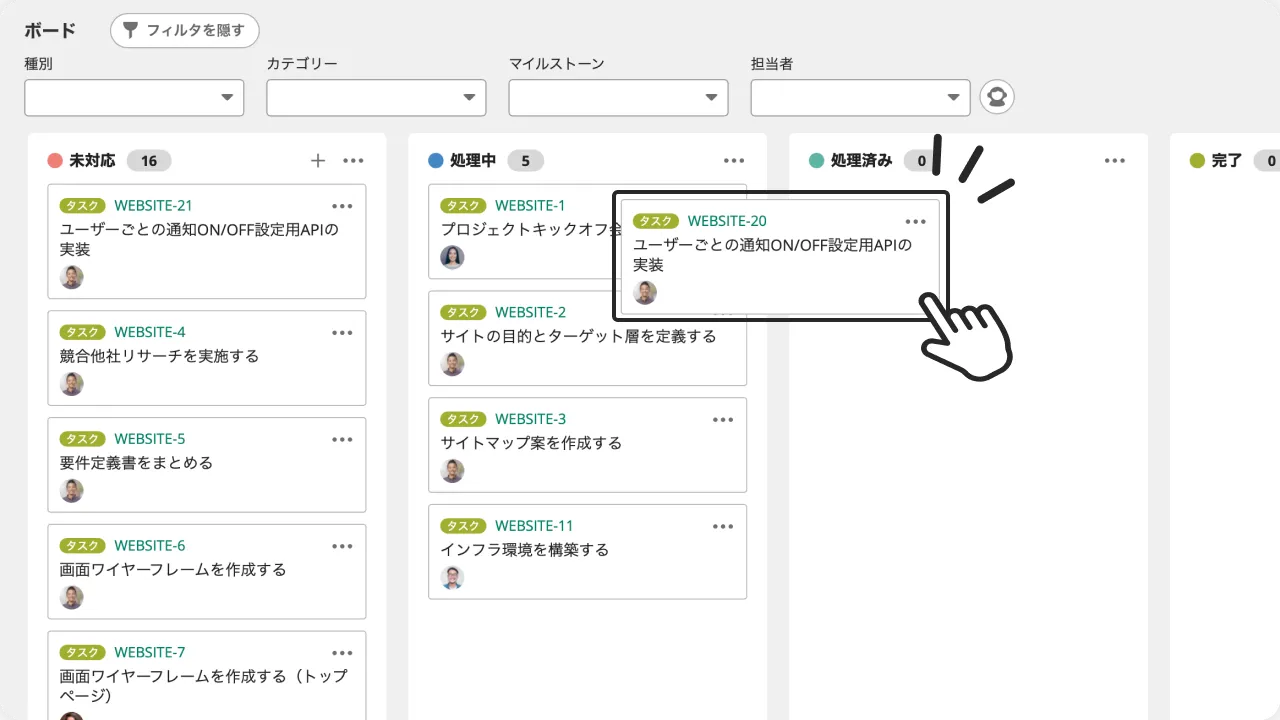The image size is (1280, 720).
Task: Open the WEBSITE-1 issue link
Action: point(530,206)
